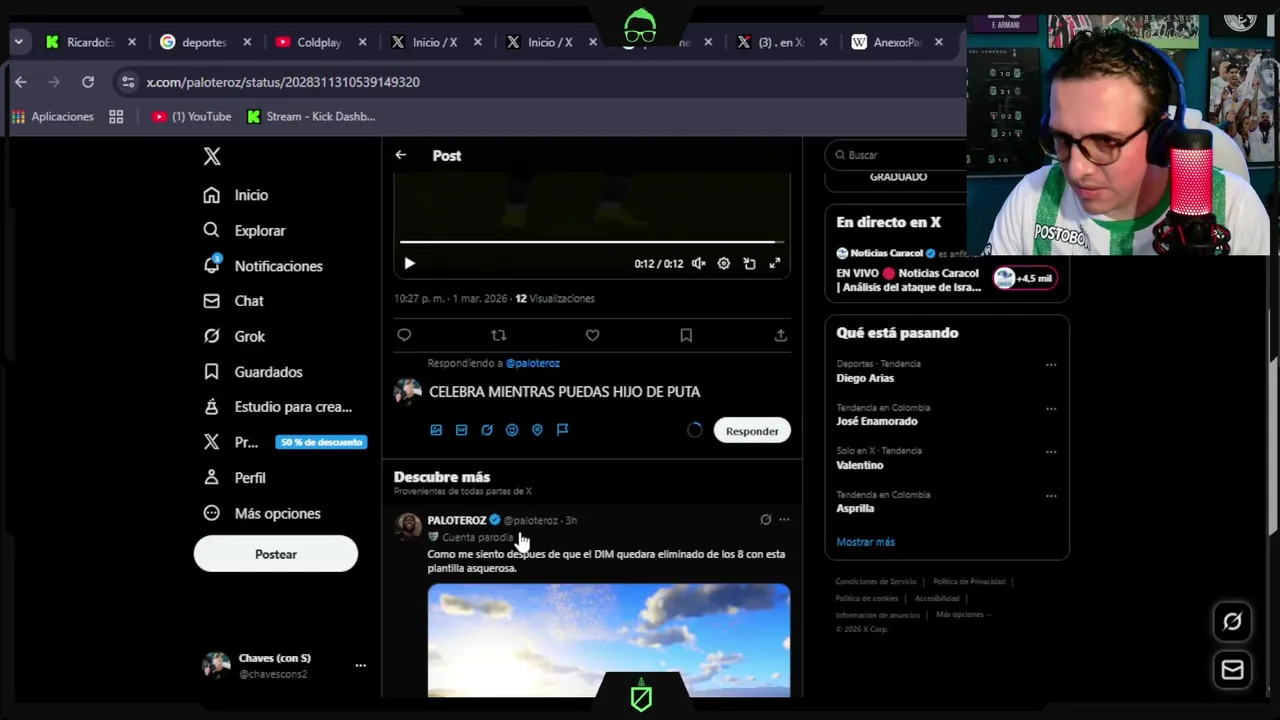Open Condiciones de Servicio link

point(876,582)
